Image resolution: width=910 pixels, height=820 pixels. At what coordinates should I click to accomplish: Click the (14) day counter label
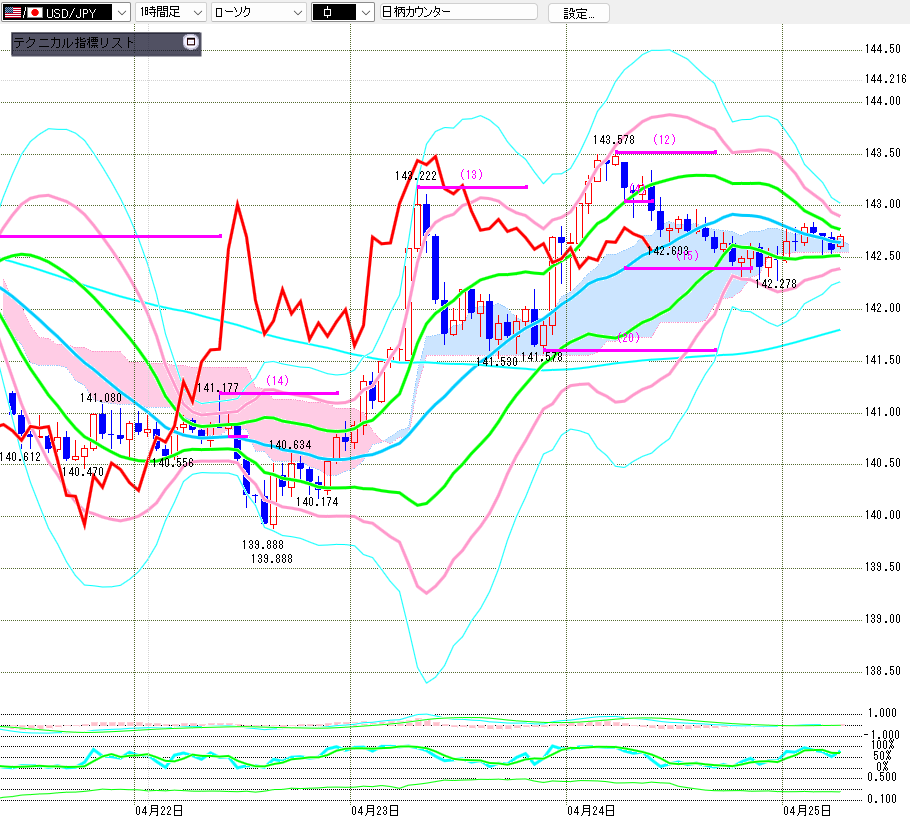277,381
